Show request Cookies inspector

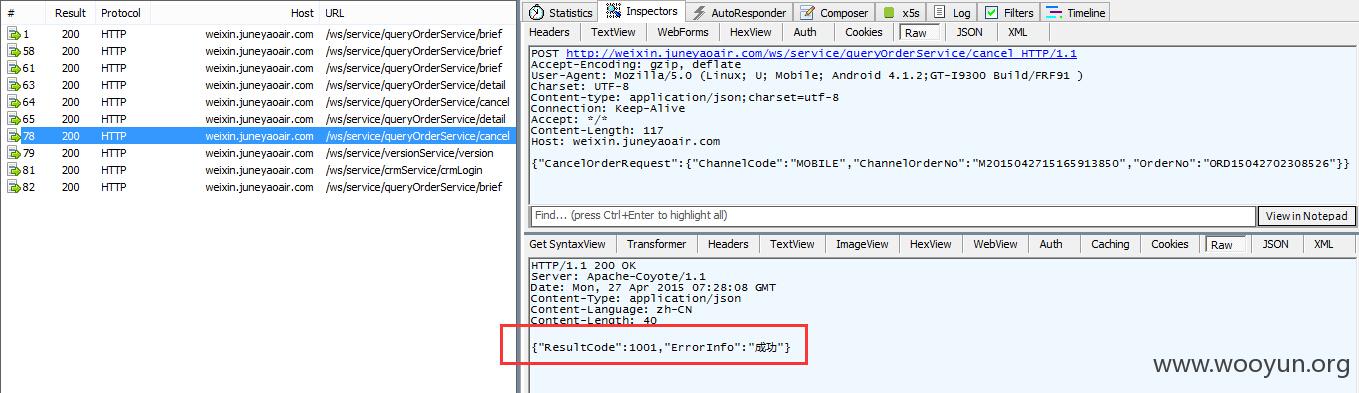point(864,32)
